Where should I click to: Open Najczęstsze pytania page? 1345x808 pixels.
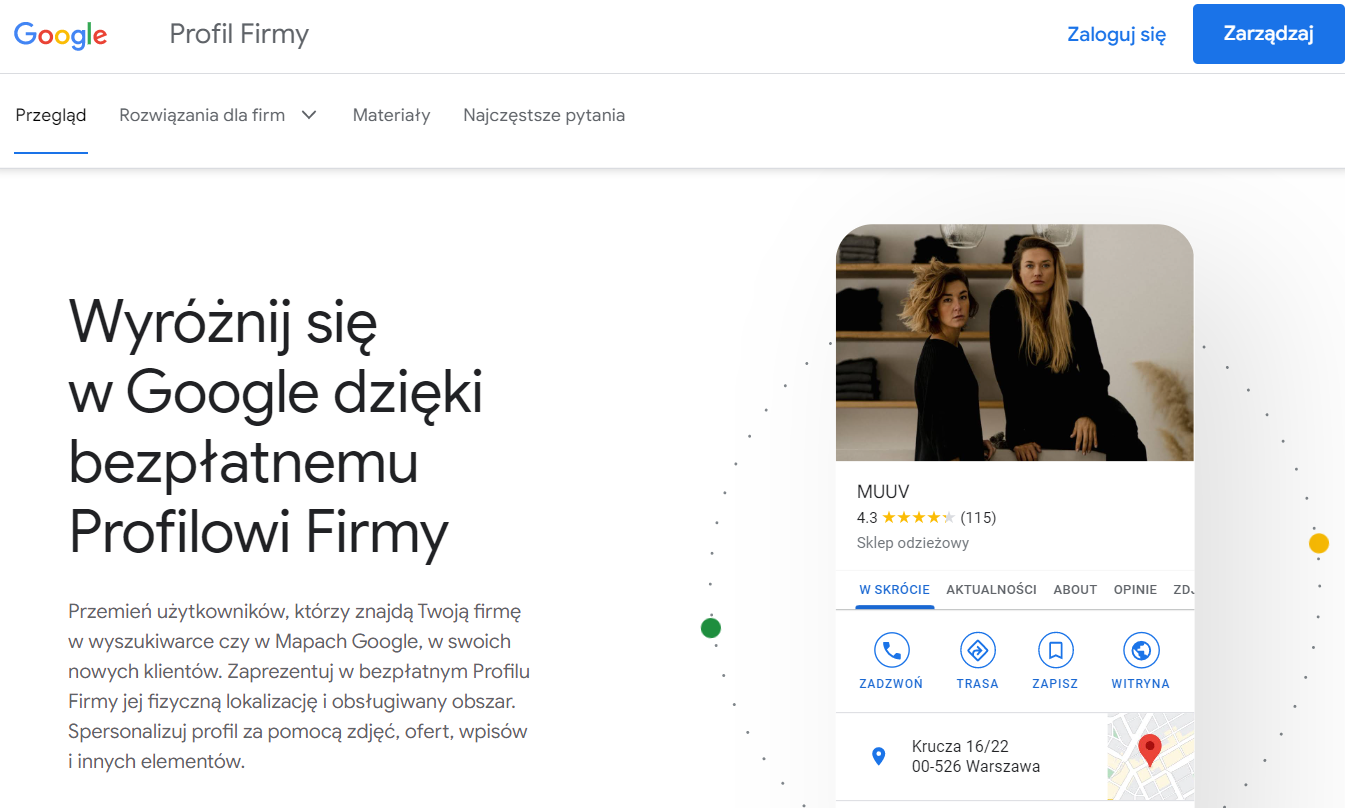[544, 115]
